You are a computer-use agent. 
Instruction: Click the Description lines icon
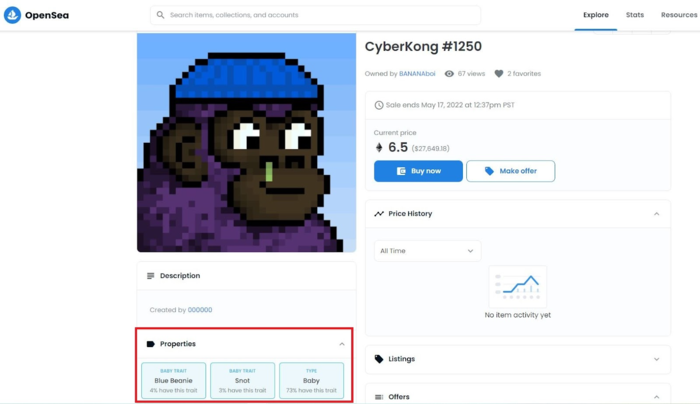(x=150, y=276)
